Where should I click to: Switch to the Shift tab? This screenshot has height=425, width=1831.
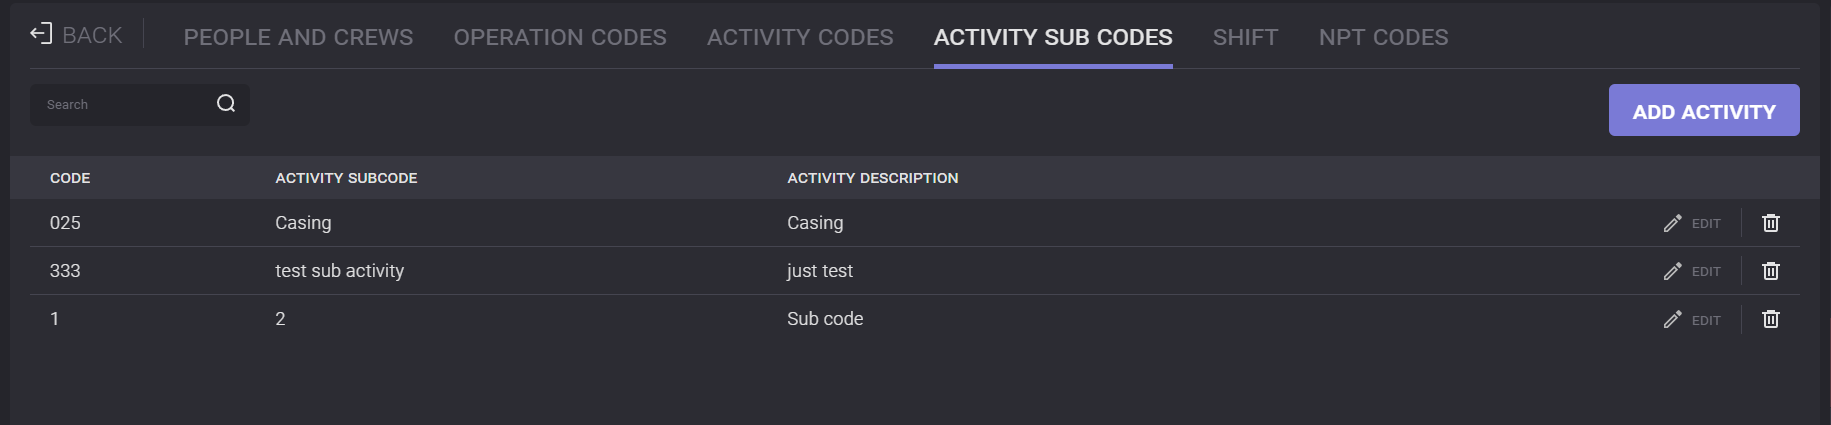(1245, 37)
